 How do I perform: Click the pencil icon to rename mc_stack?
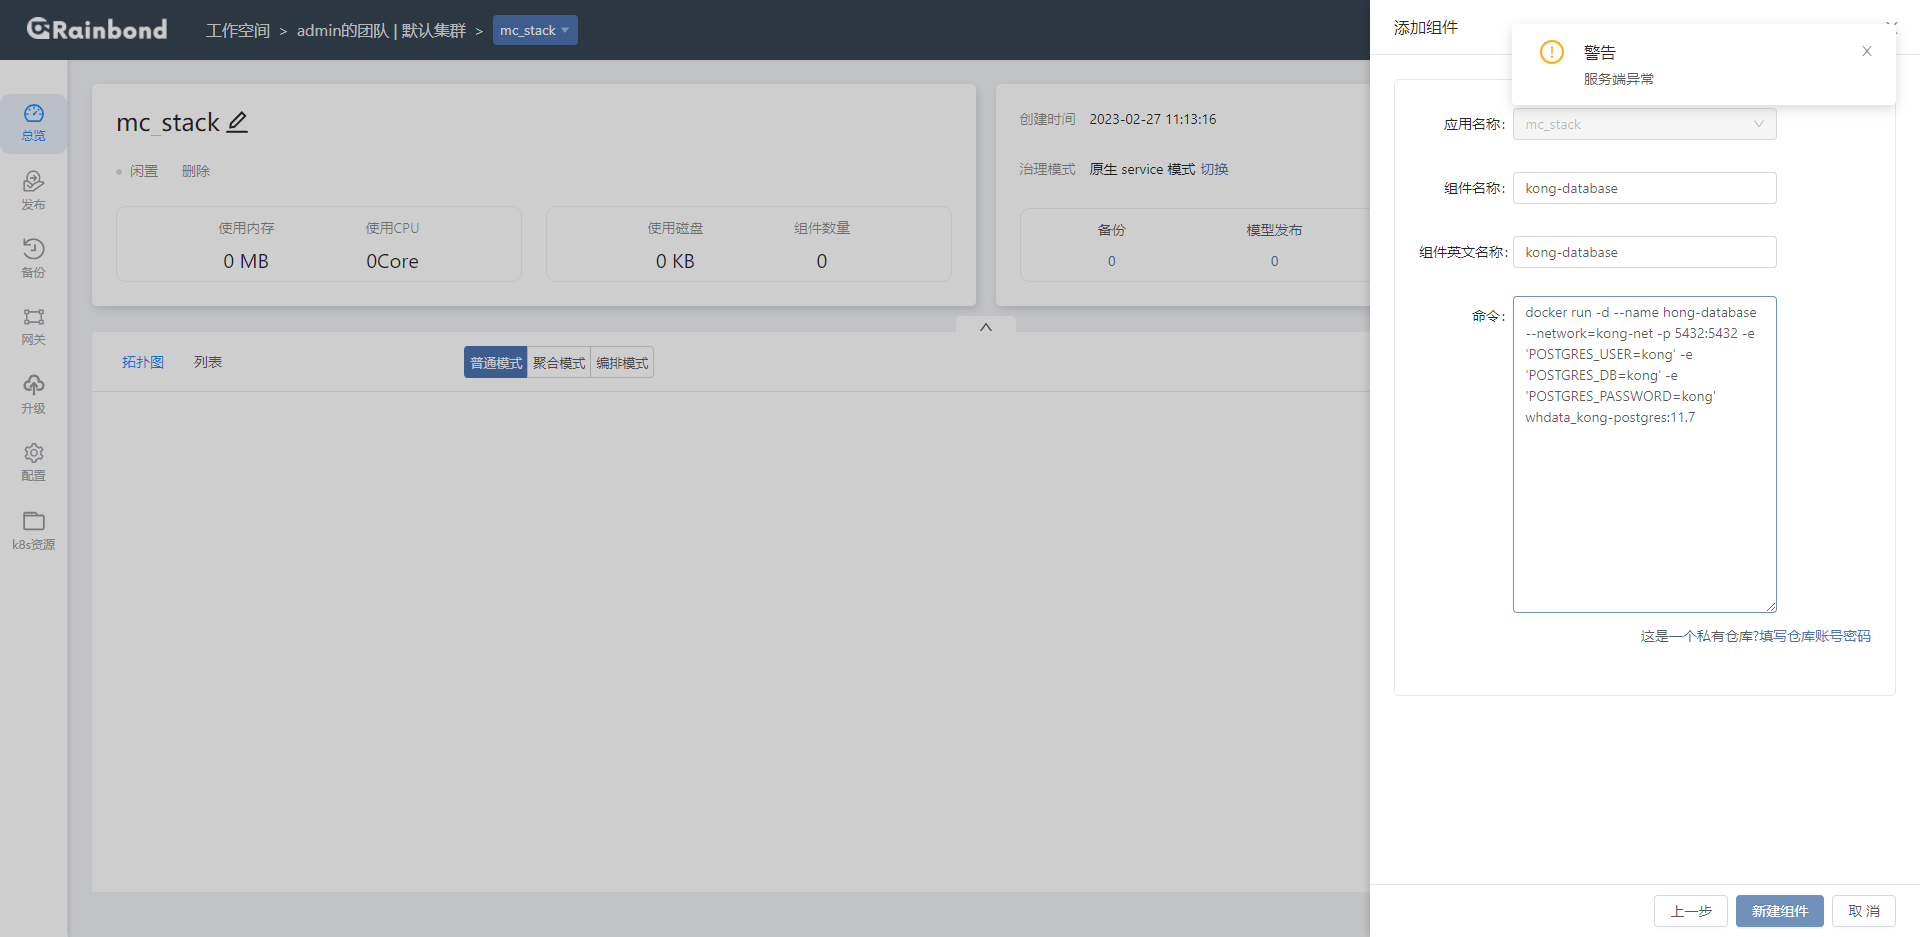pyautogui.click(x=238, y=121)
